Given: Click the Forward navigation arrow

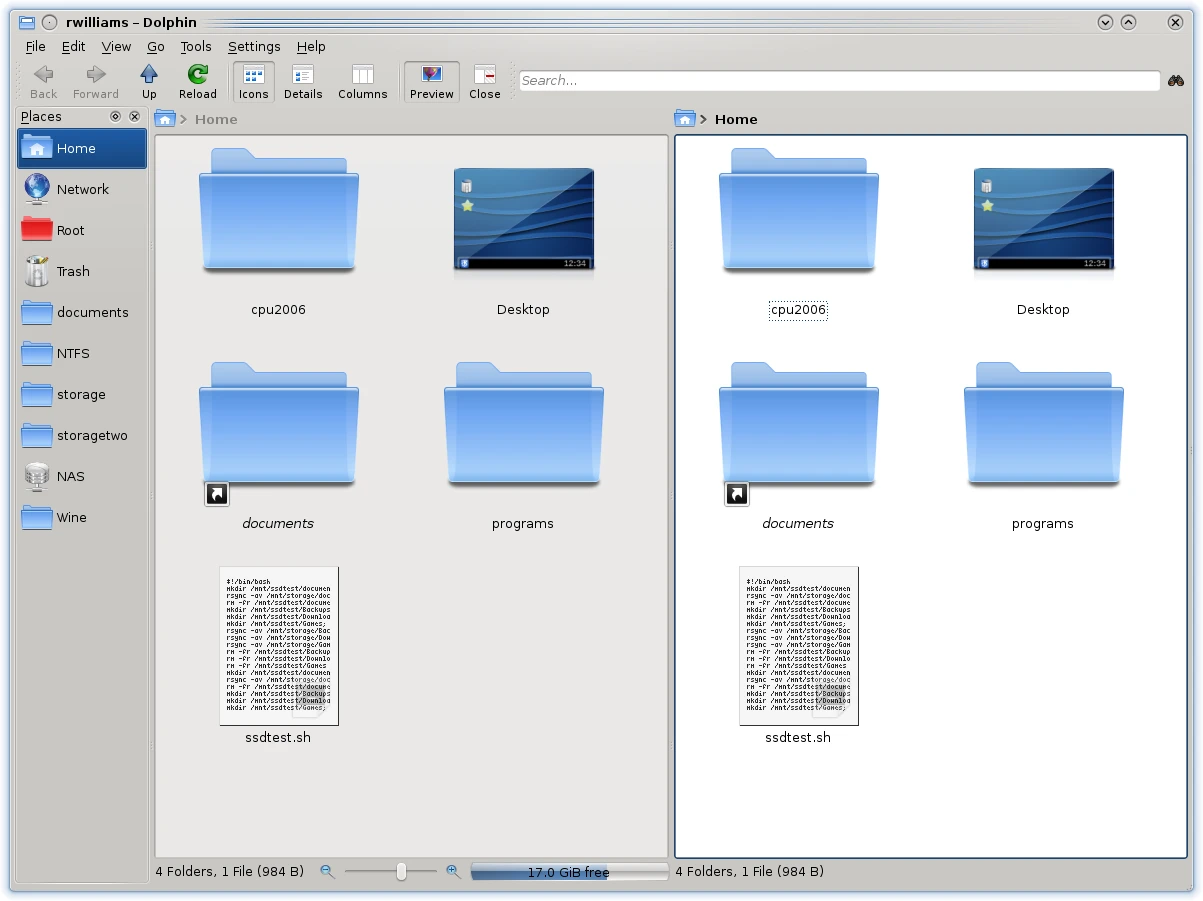Looking at the screenshot, I should [96, 82].
